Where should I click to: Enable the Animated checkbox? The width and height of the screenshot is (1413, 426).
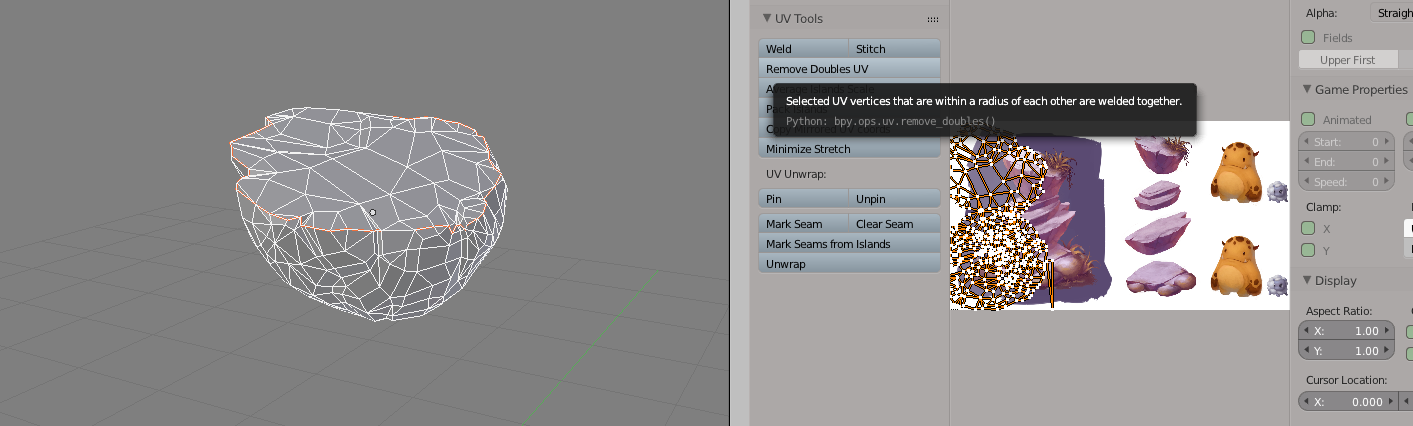tap(1308, 120)
